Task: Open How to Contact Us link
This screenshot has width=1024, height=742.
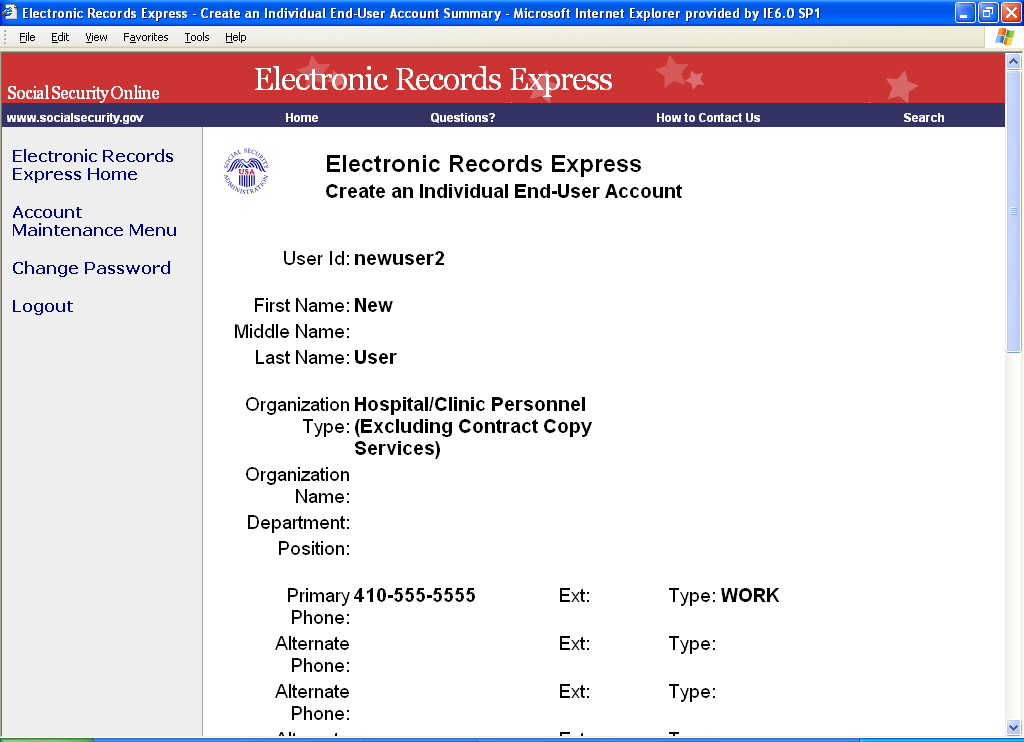Action: [x=708, y=118]
